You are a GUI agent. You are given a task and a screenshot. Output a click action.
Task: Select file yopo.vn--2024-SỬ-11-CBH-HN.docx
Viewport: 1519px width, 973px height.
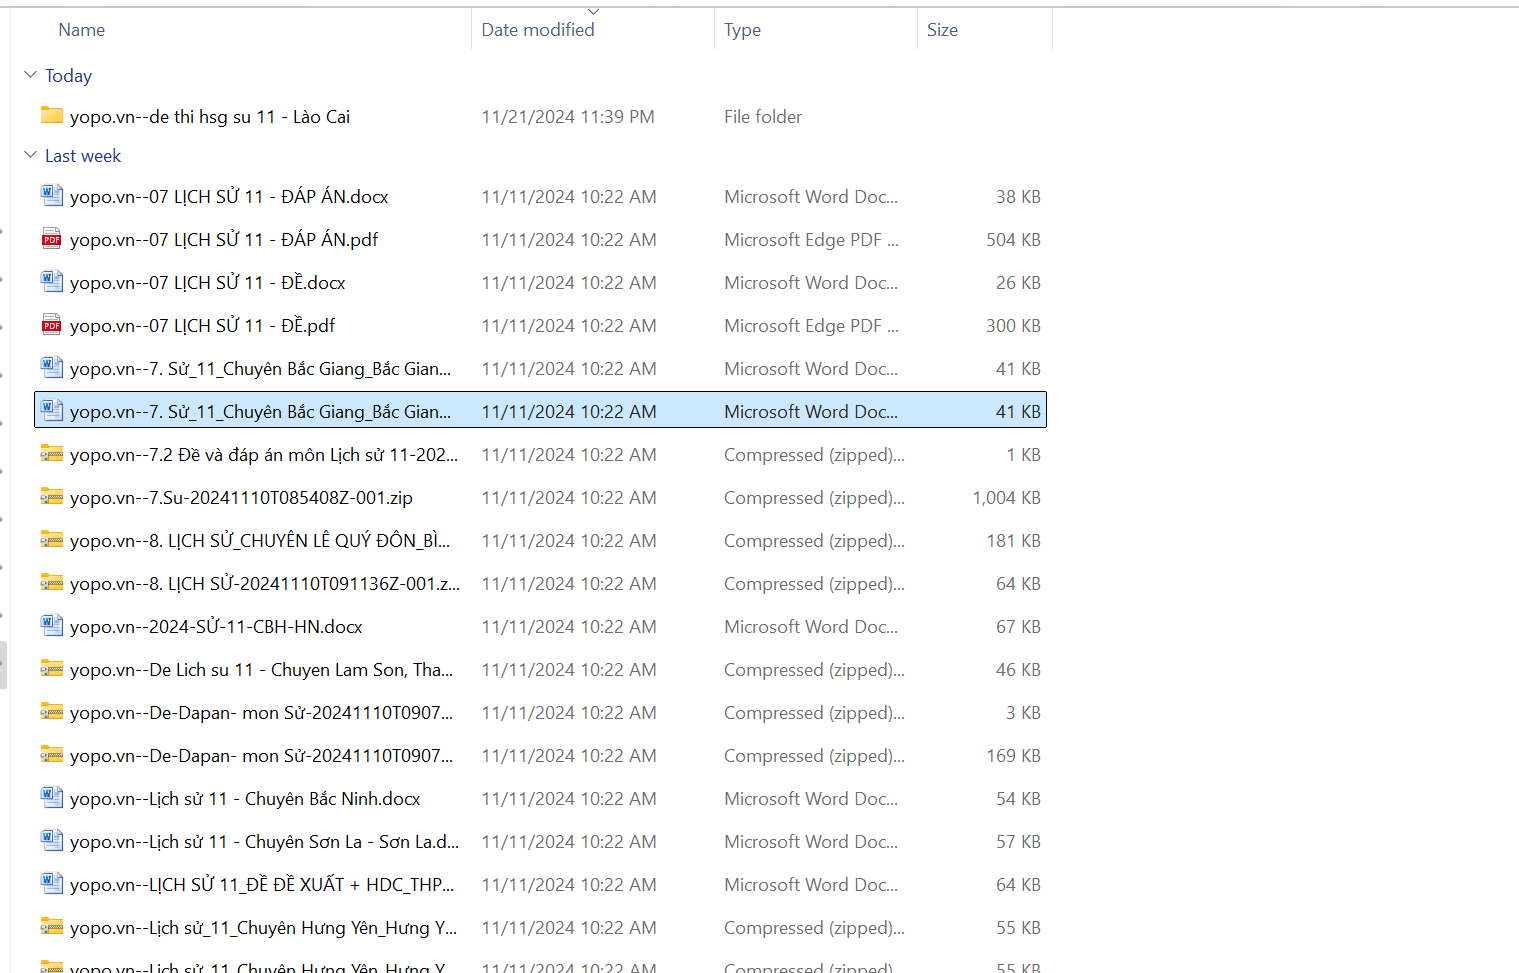pyautogui.click(x=216, y=627)
